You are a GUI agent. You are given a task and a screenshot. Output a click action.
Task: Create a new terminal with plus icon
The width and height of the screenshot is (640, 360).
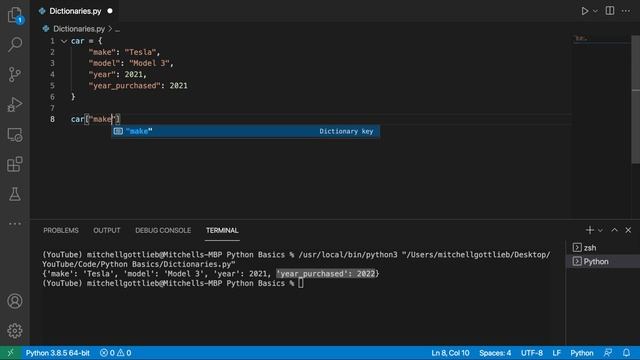589,230
